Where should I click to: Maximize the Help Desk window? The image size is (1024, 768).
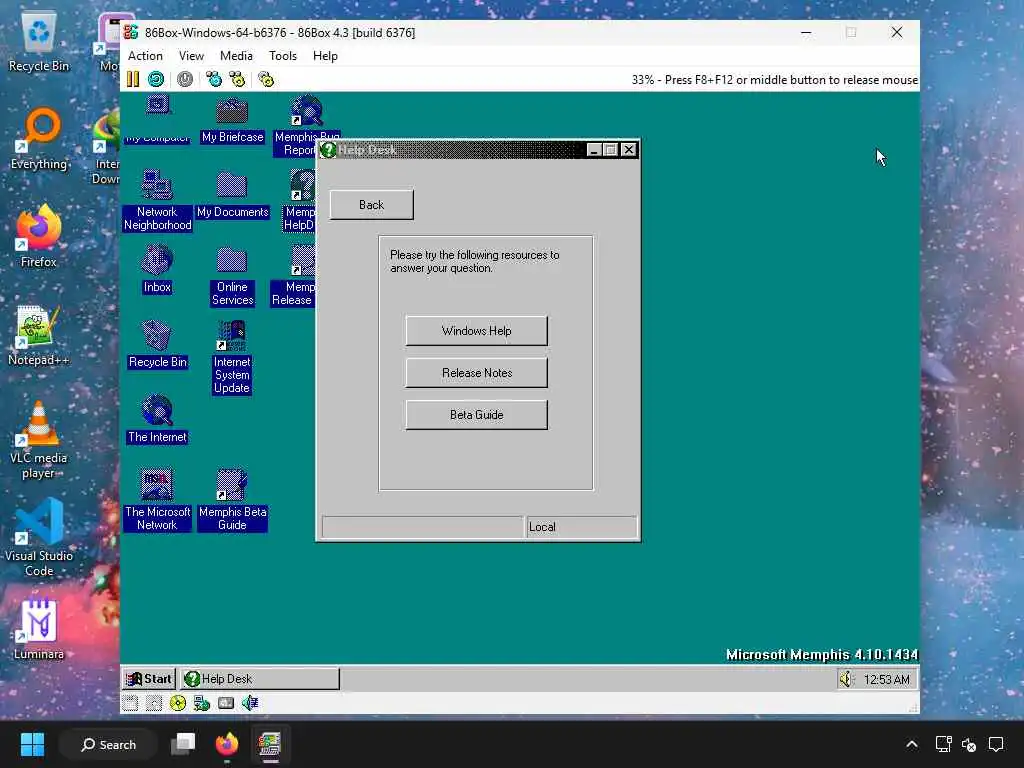[x=611, y=150]
